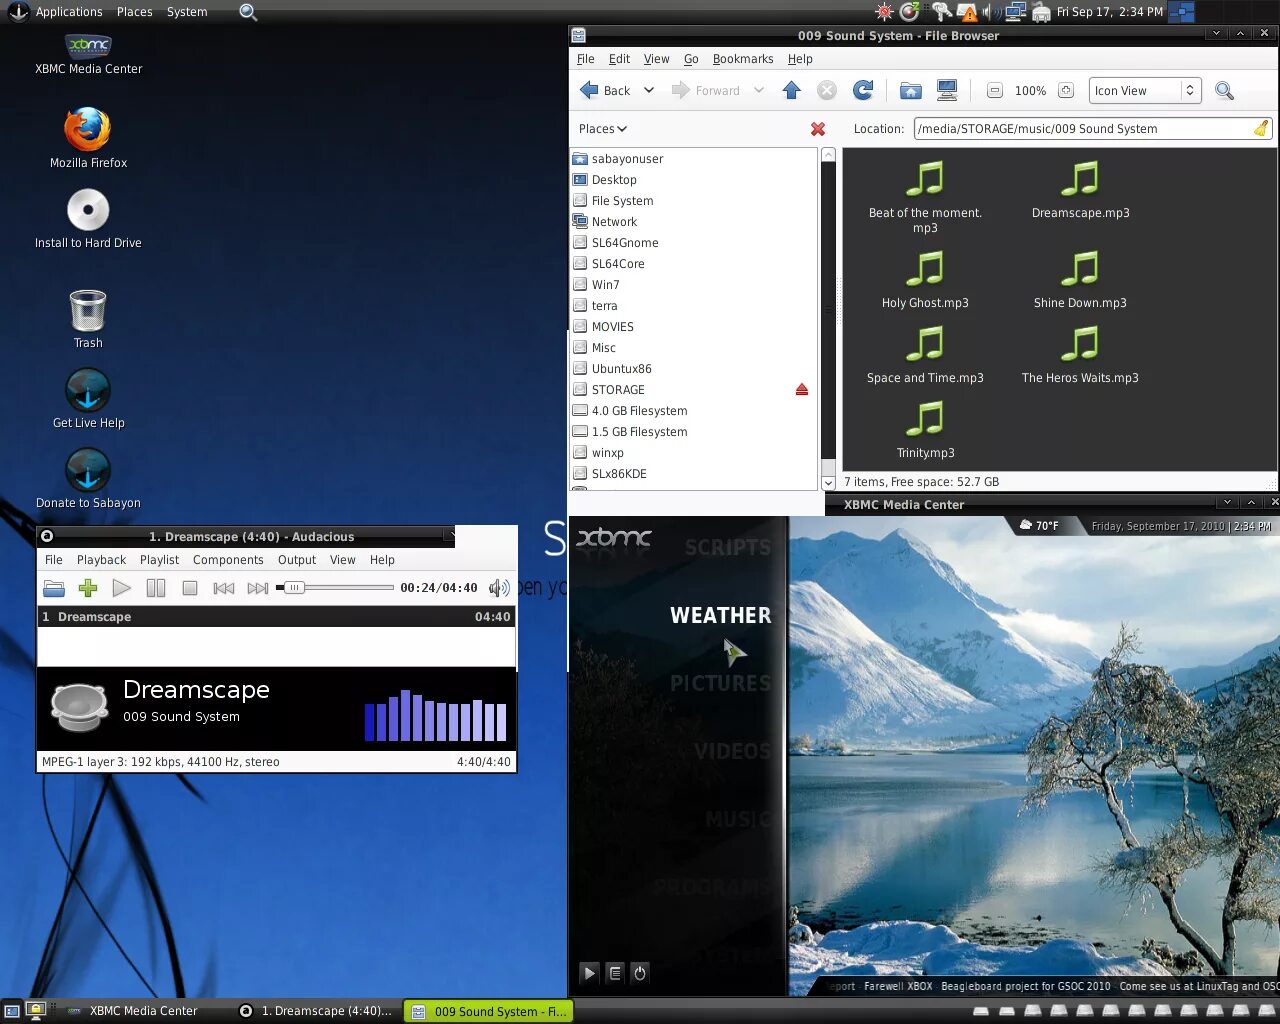Image resolution: width=1280 pixels, height=1024 pixels.
Task: Select Dreamscape playlist row
Action: pyautogui.click(x=276, y=617)
